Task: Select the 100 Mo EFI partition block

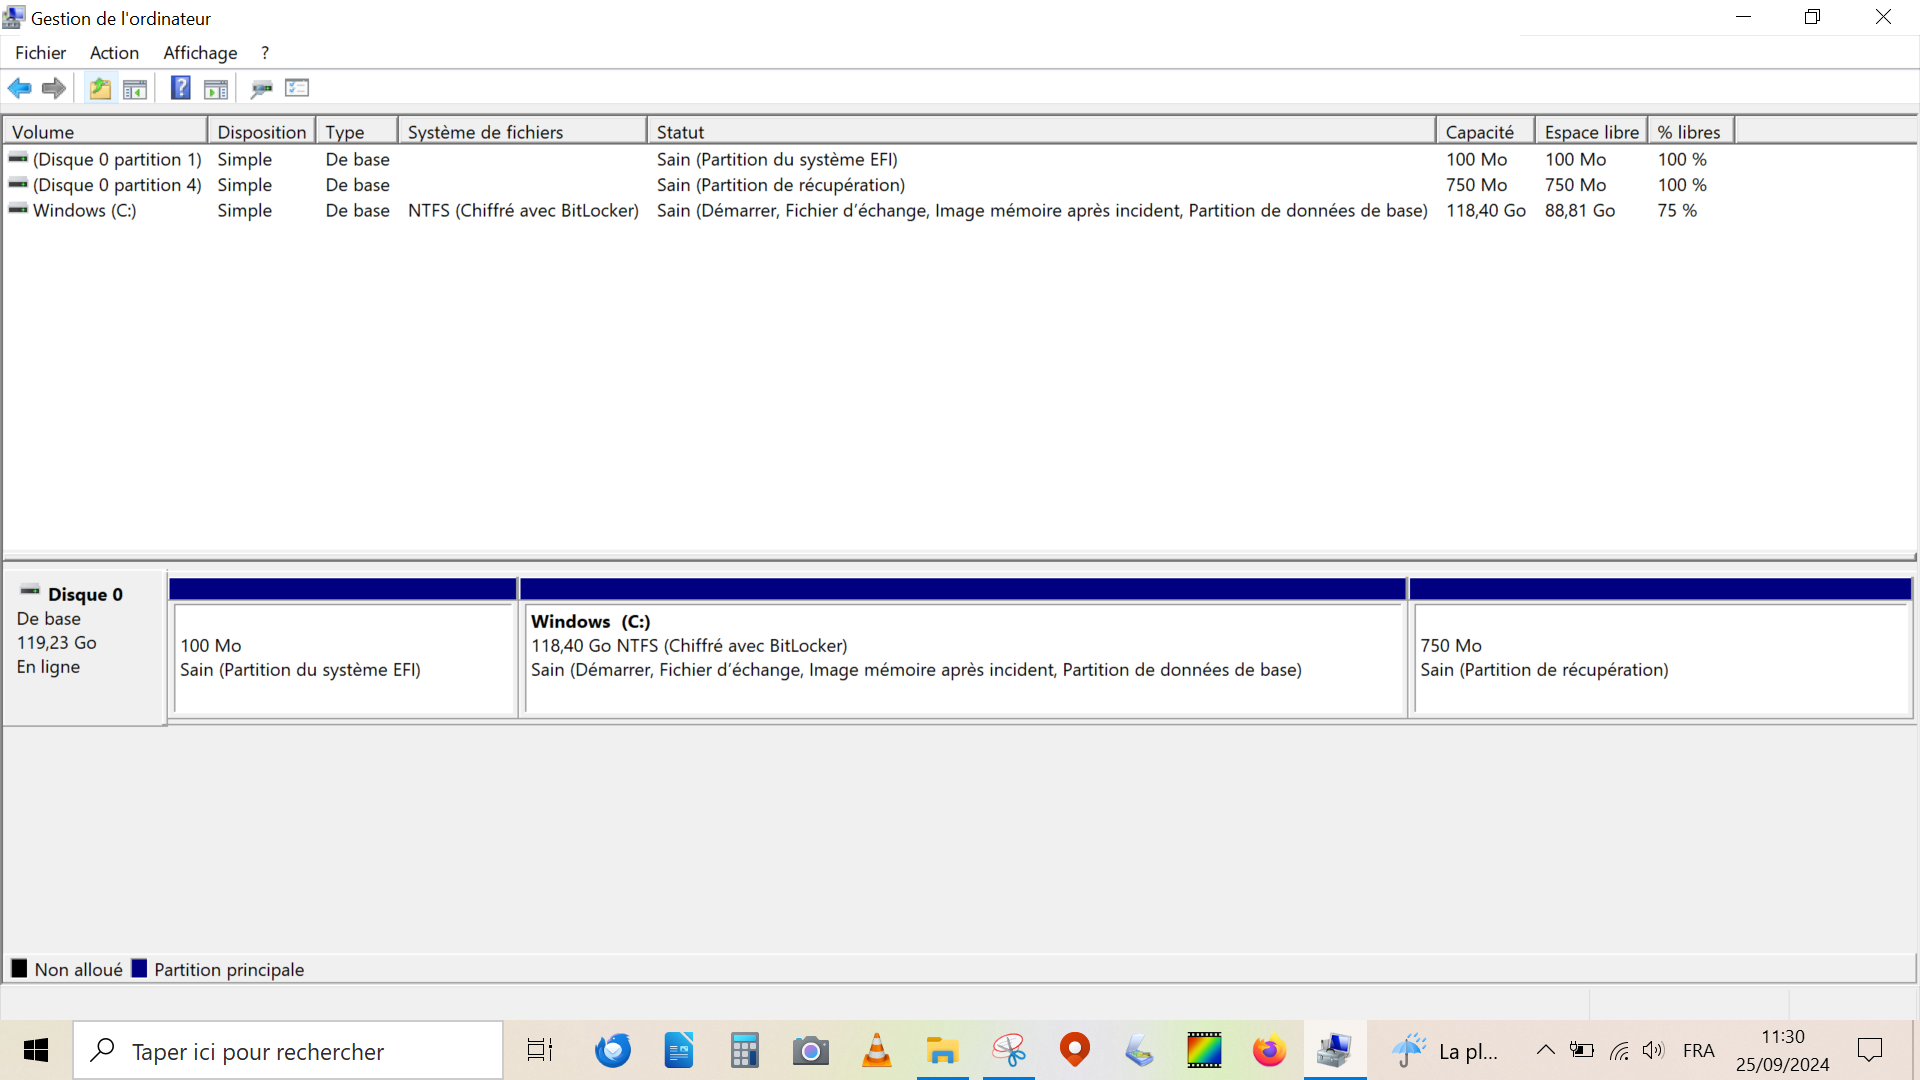Action: click(x=343, y=647)
